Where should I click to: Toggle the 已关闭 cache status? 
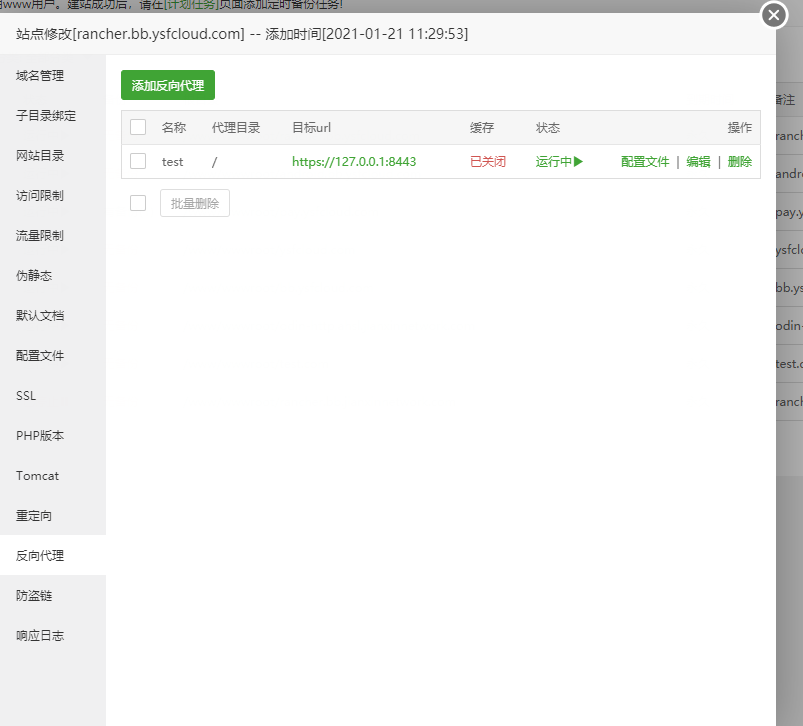(x=487, y=161)
